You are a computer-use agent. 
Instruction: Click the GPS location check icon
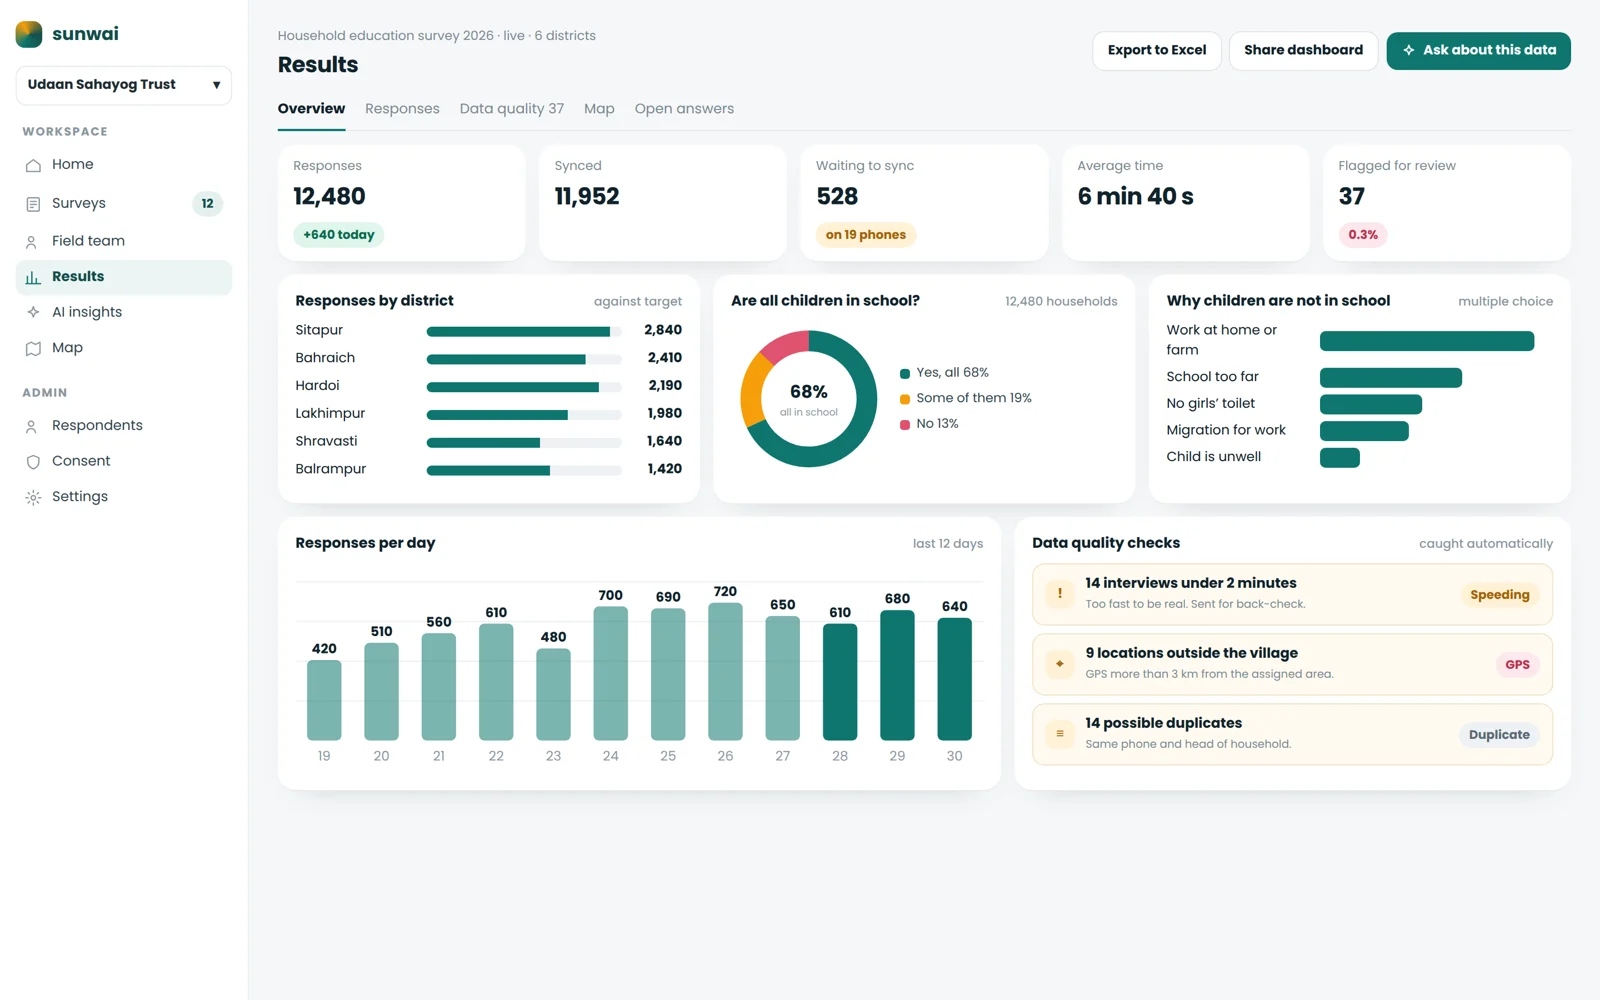point(1060,664)
